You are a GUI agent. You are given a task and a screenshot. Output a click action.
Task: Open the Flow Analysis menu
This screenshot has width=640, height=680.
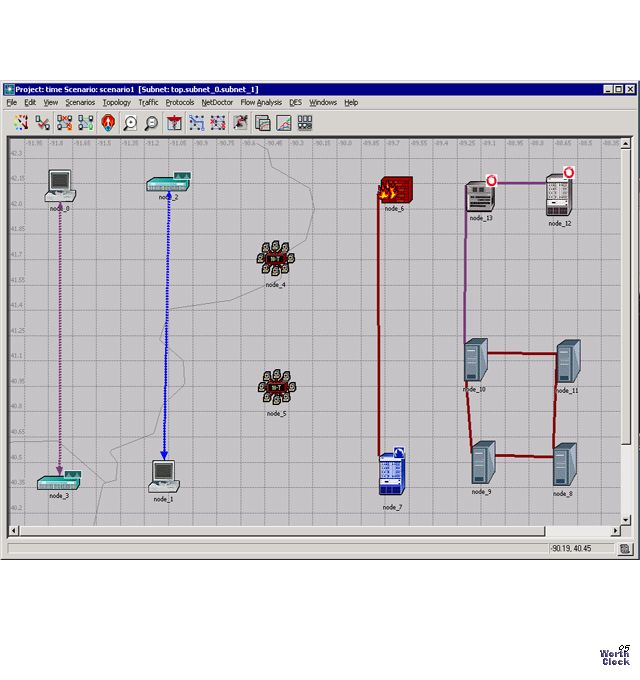261,102
